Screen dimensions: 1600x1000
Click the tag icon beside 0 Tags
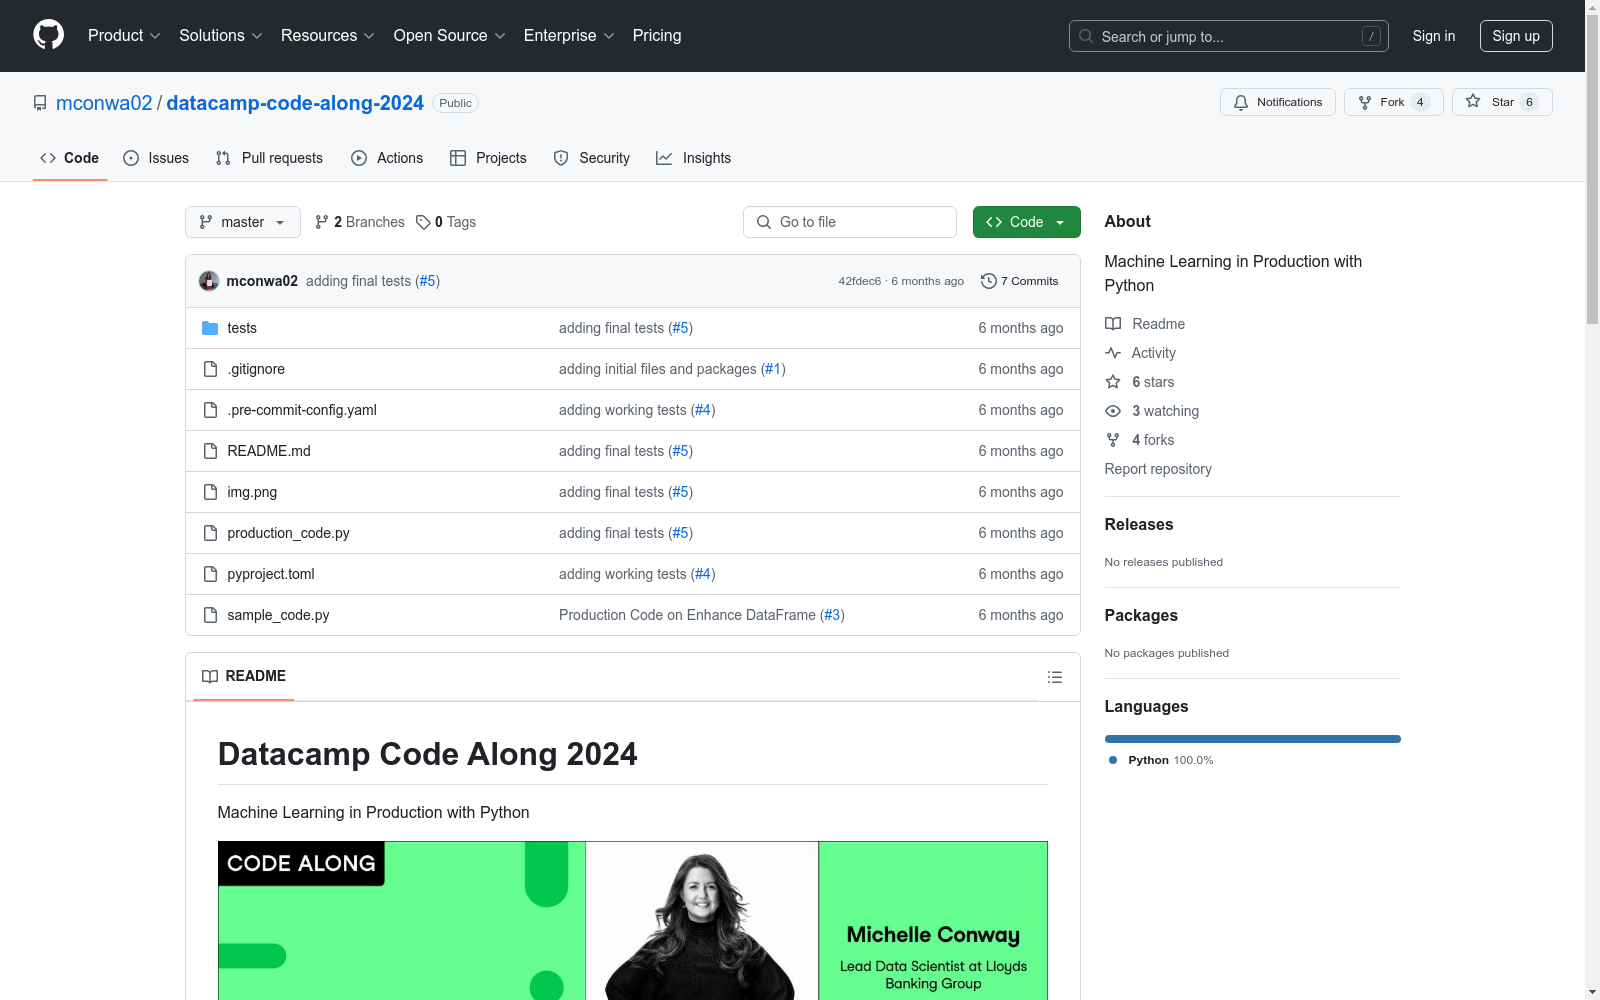[423, 222]
